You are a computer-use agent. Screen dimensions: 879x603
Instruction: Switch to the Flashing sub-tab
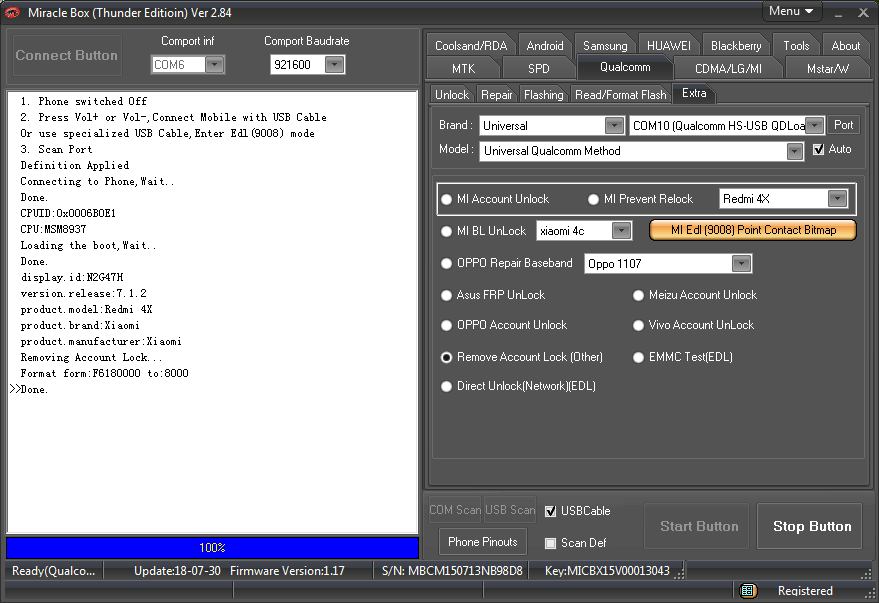point(543,95)
